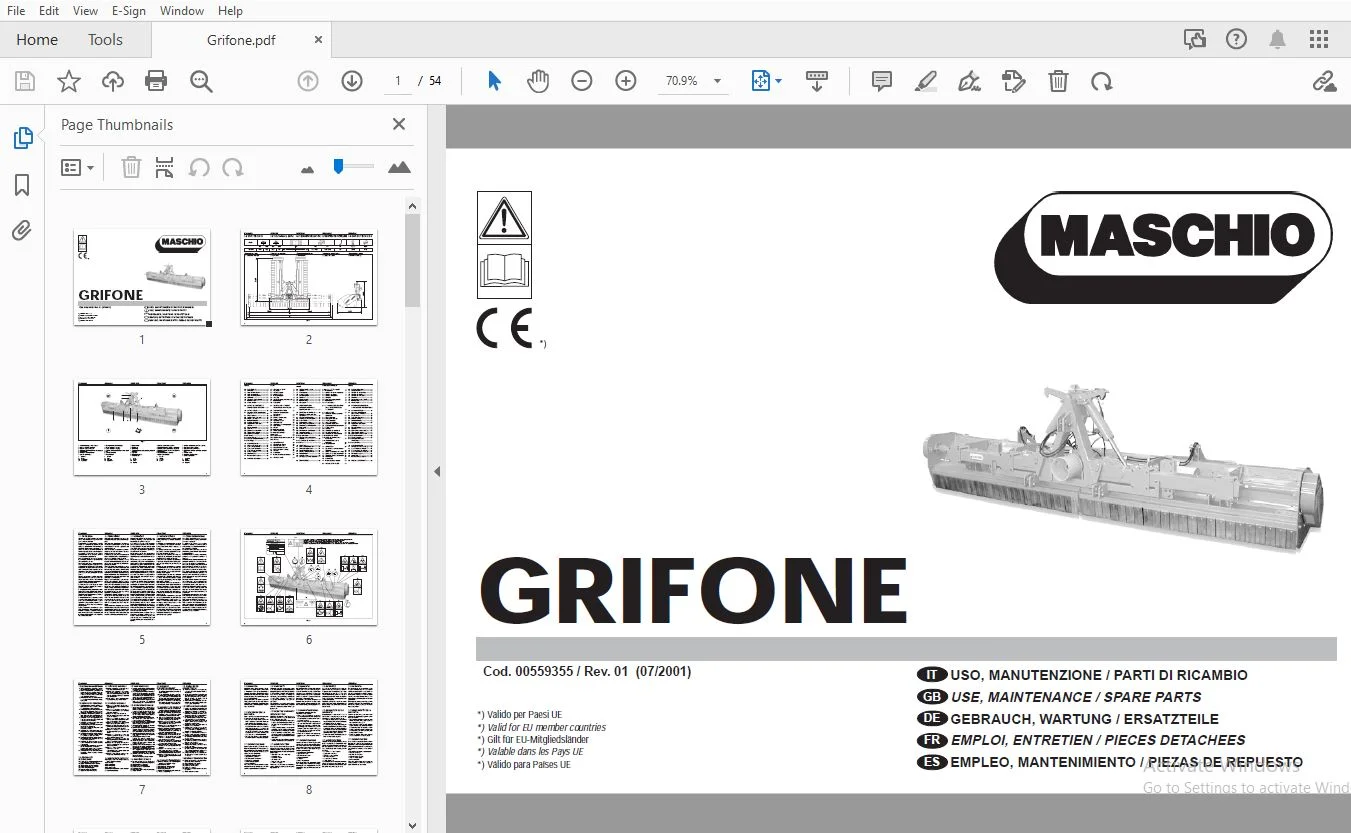This screenshot has width=1351, height=833.
Task: Open the View menu
Action: click(x=85, y=11)
